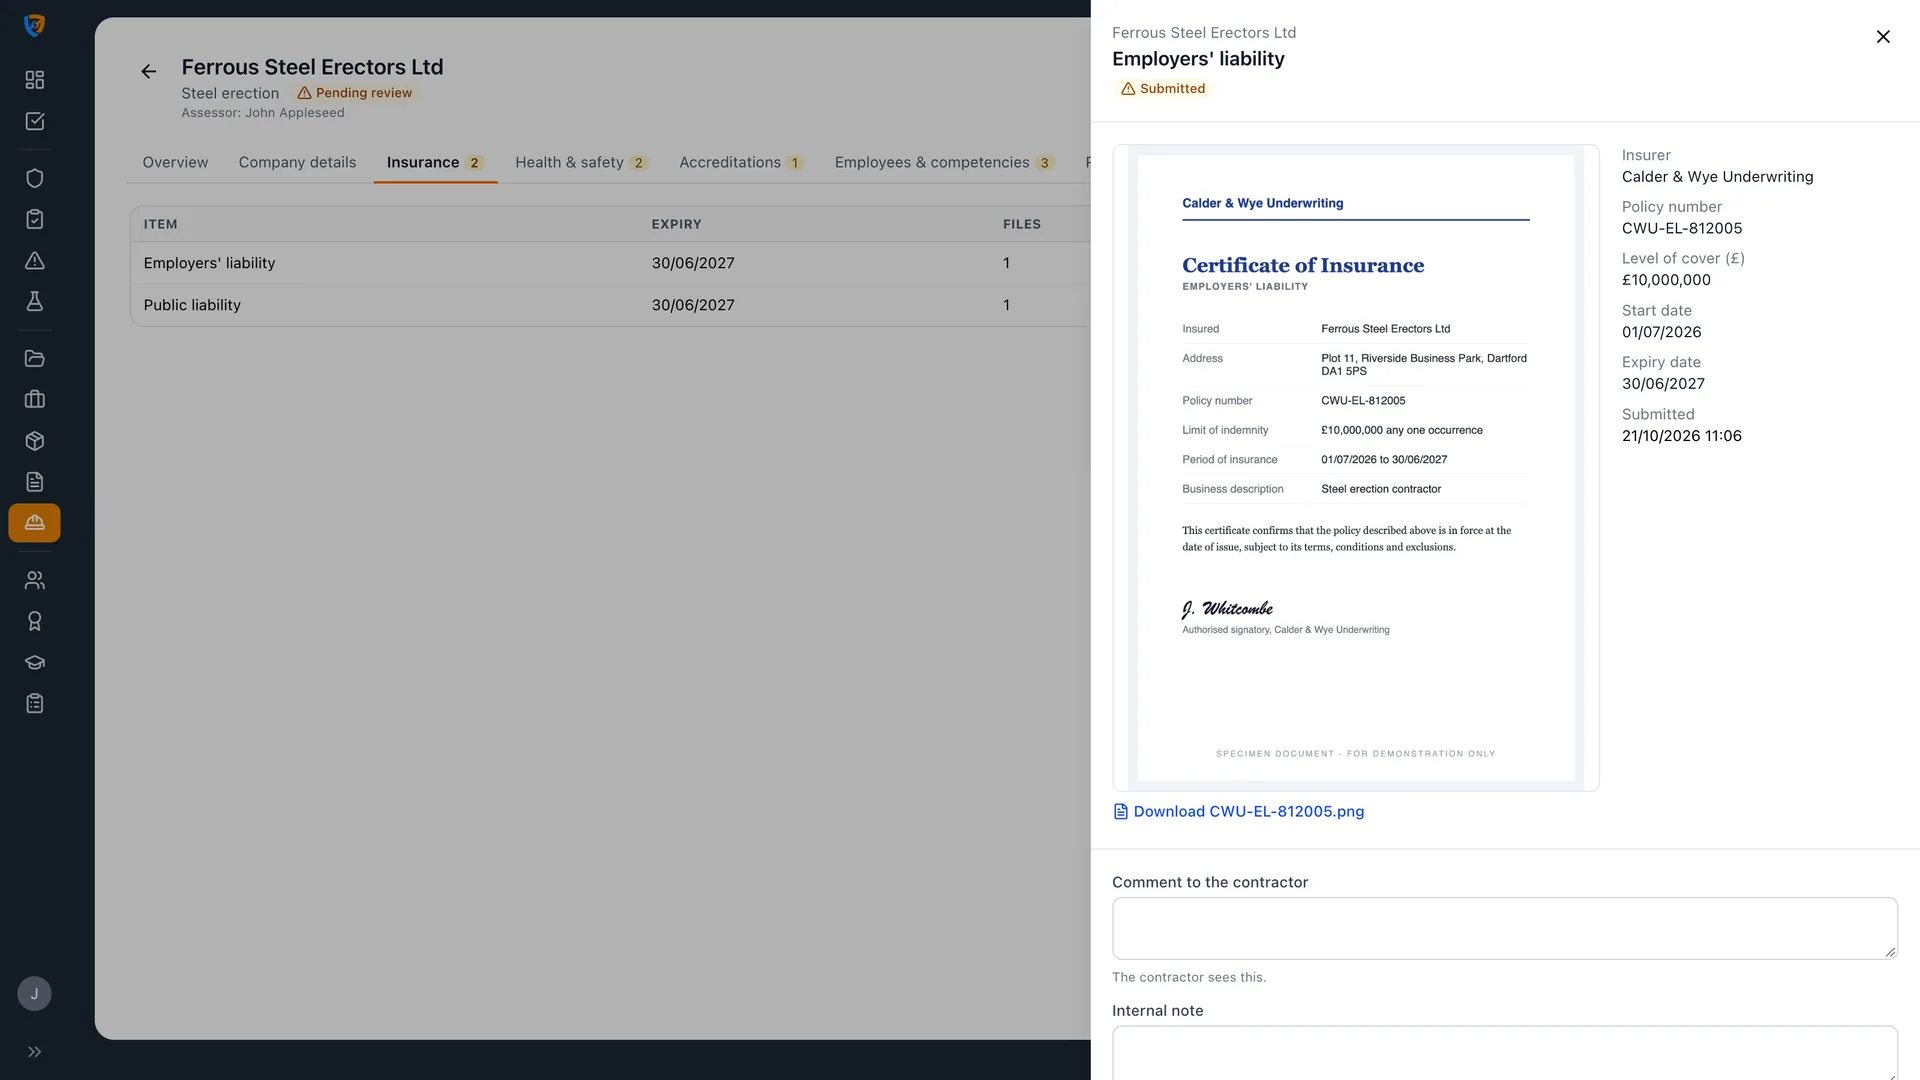
Task: Select the clipboard-check icon in sidebar
Action: 34,219
